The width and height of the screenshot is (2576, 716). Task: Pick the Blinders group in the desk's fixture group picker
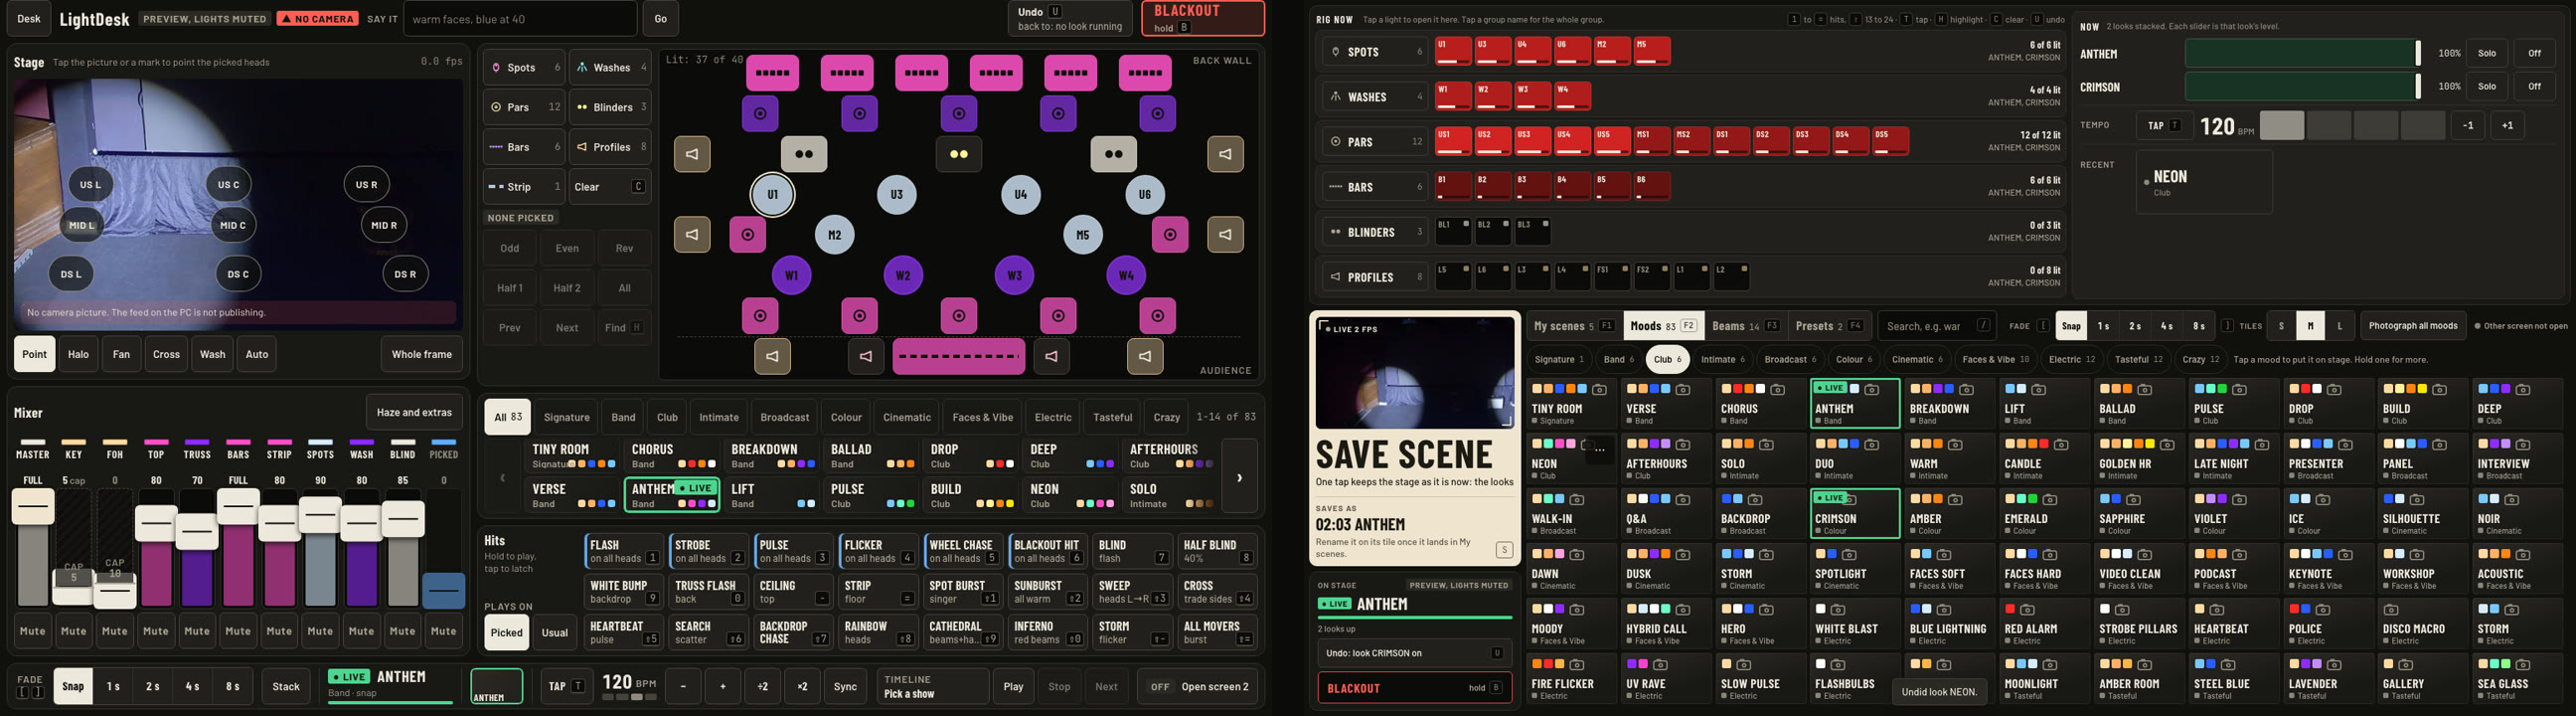610,107
